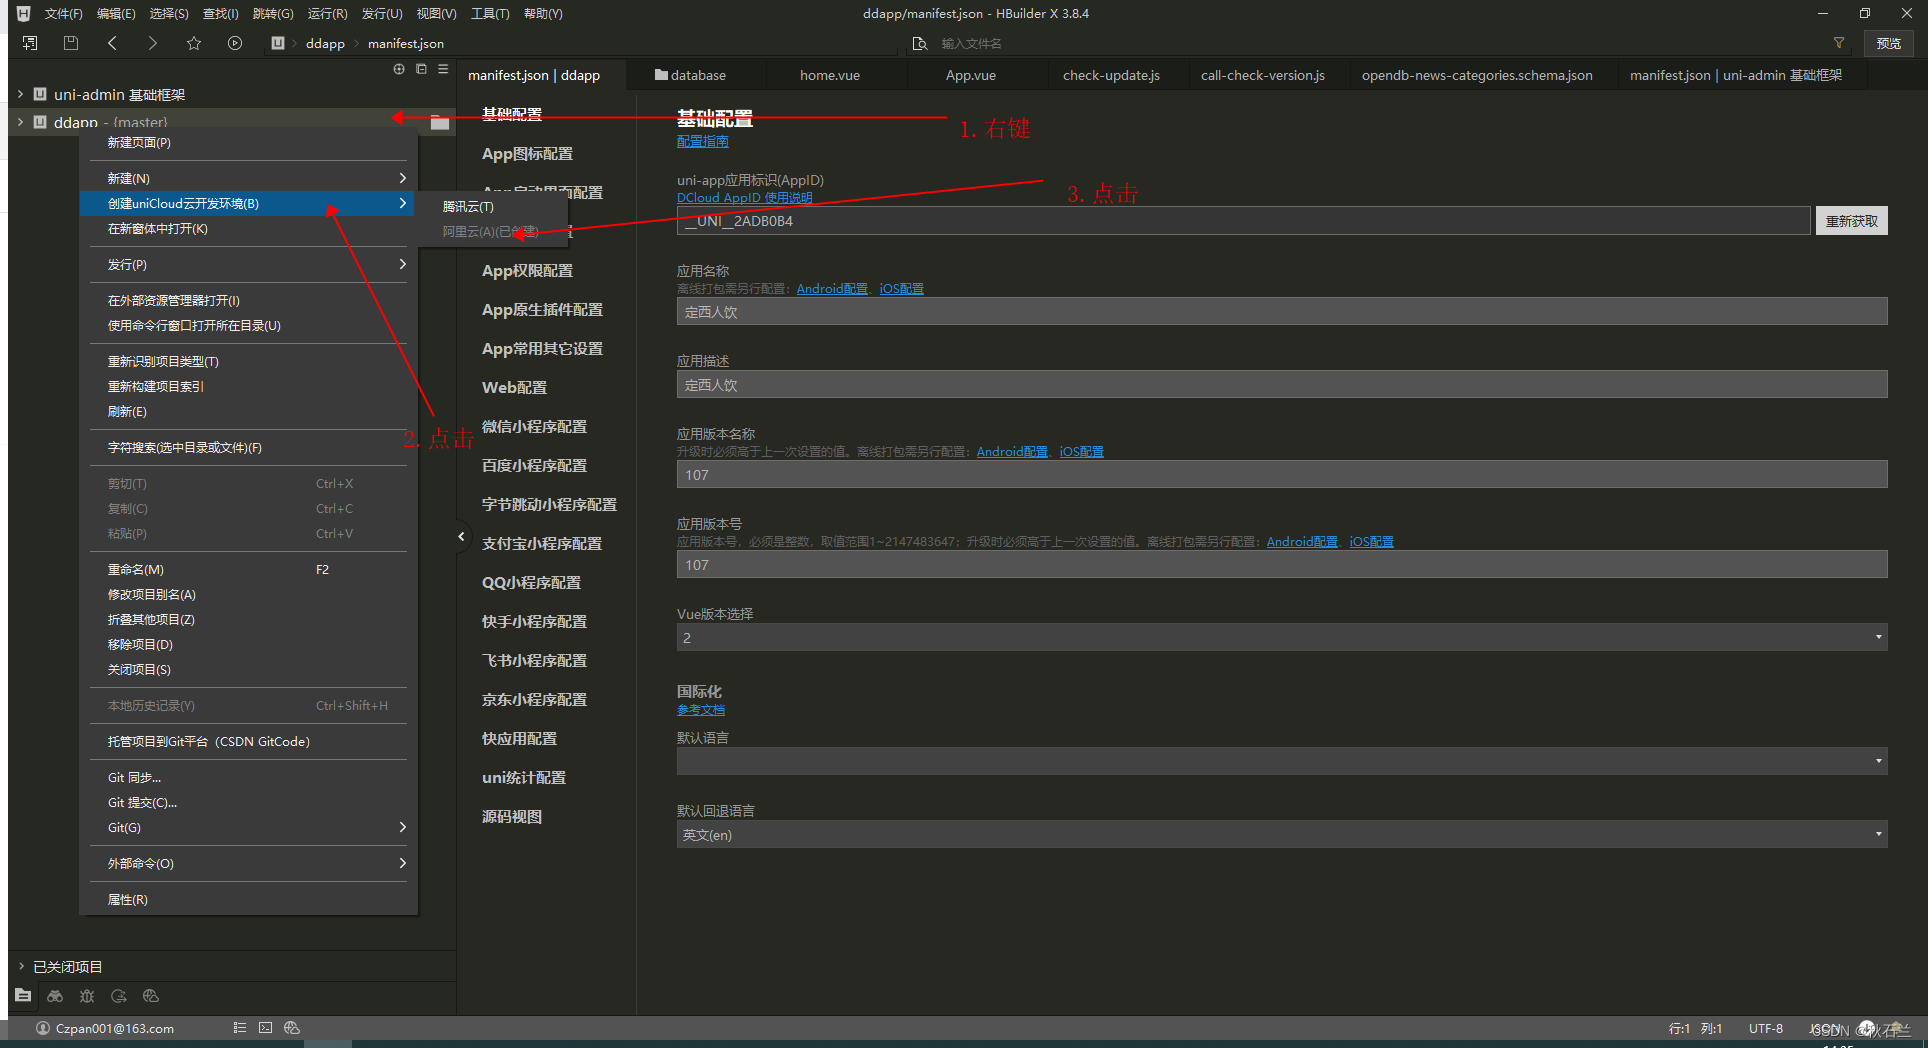Click the star bookmark icon

(x=194, y=43)
